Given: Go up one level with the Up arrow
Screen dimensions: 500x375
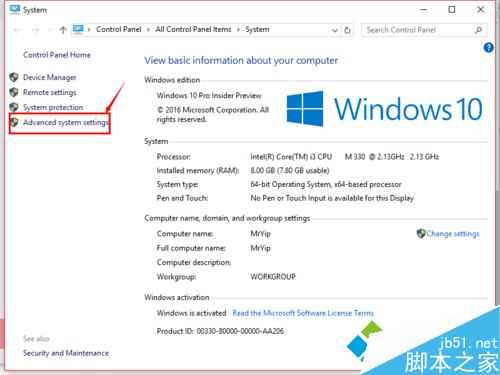Looking at the screenshot, I should pos(63,30).
